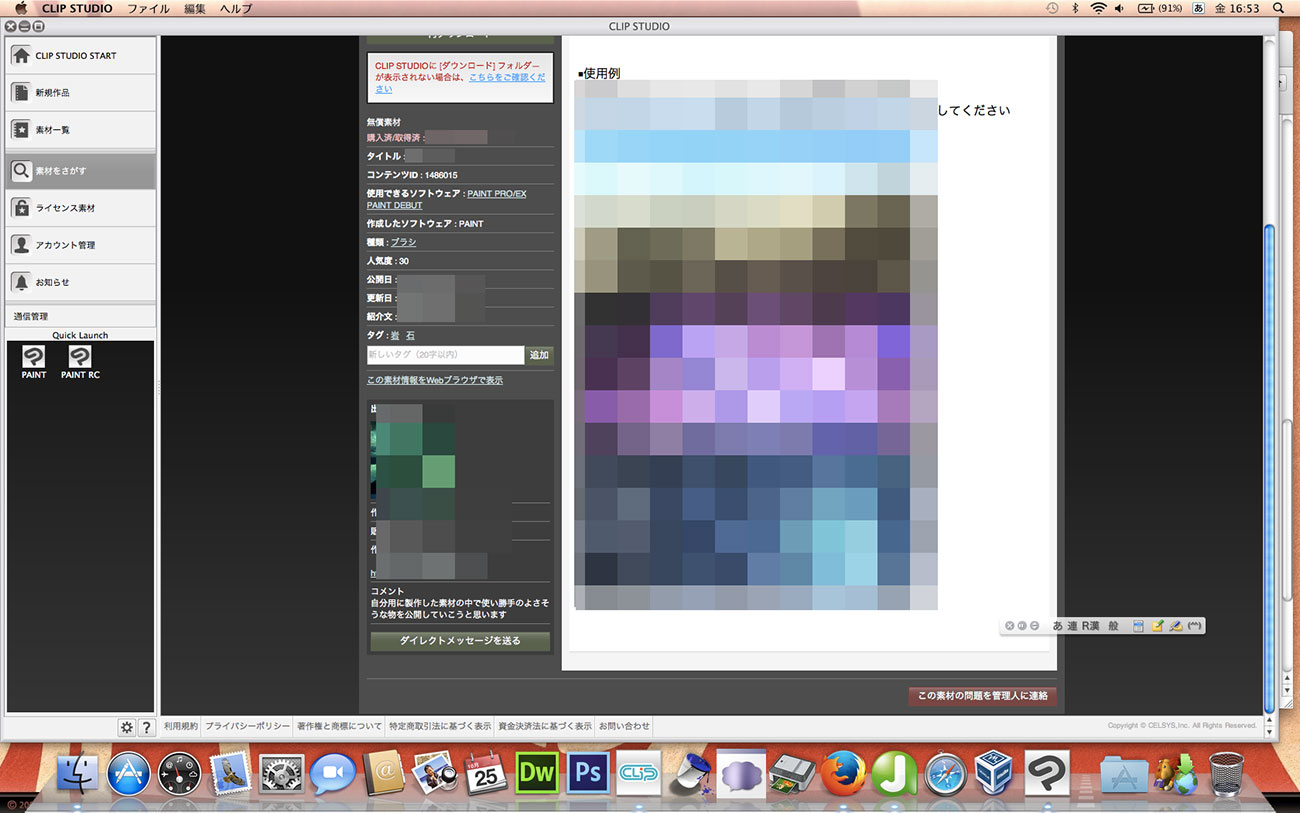Click the 追加 tag button

539,355
